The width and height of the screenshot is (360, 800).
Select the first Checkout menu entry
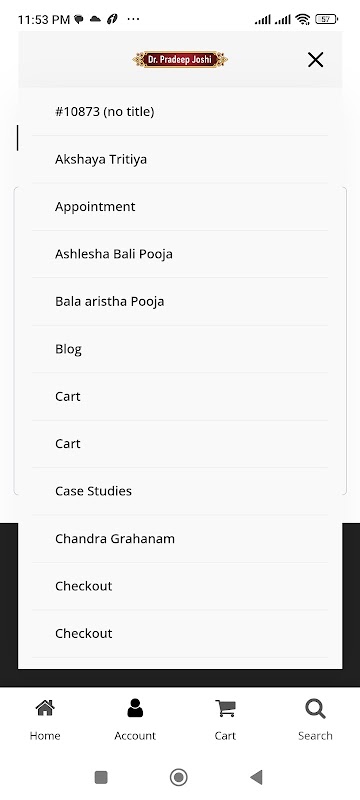[180, 586]
